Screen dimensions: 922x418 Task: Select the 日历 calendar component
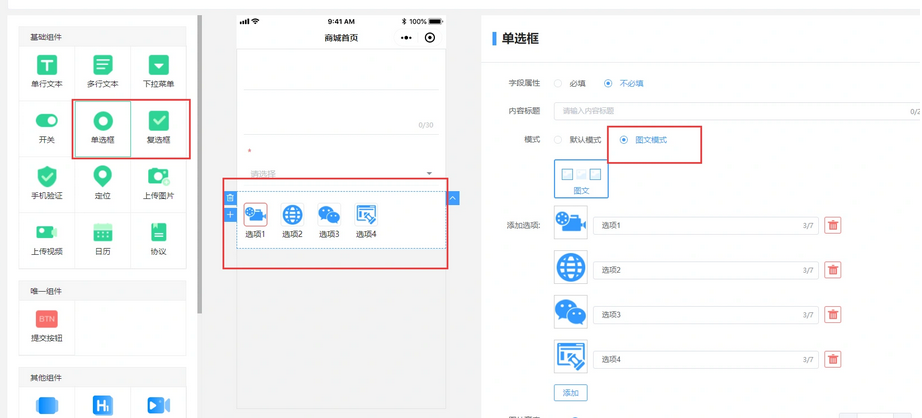[x=103, y=233]
